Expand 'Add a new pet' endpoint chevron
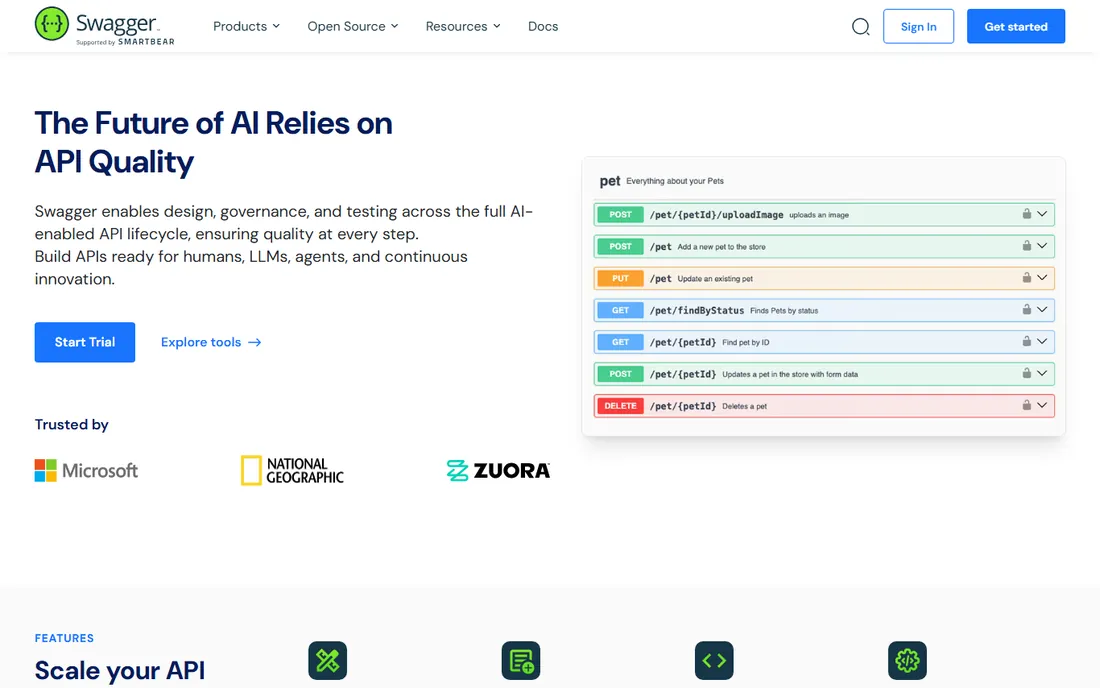 pos(1042,245)
